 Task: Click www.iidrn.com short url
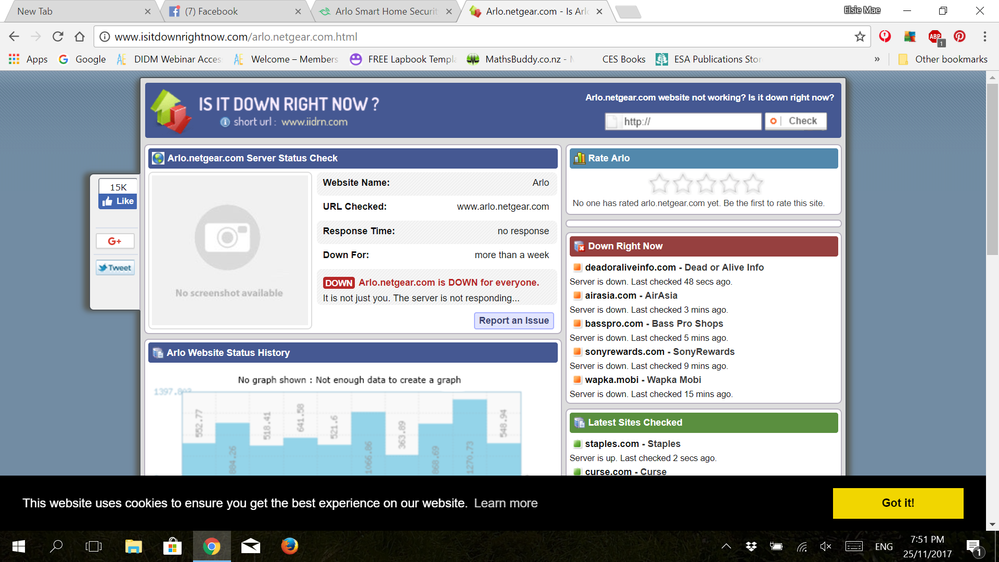click(314, 122)
